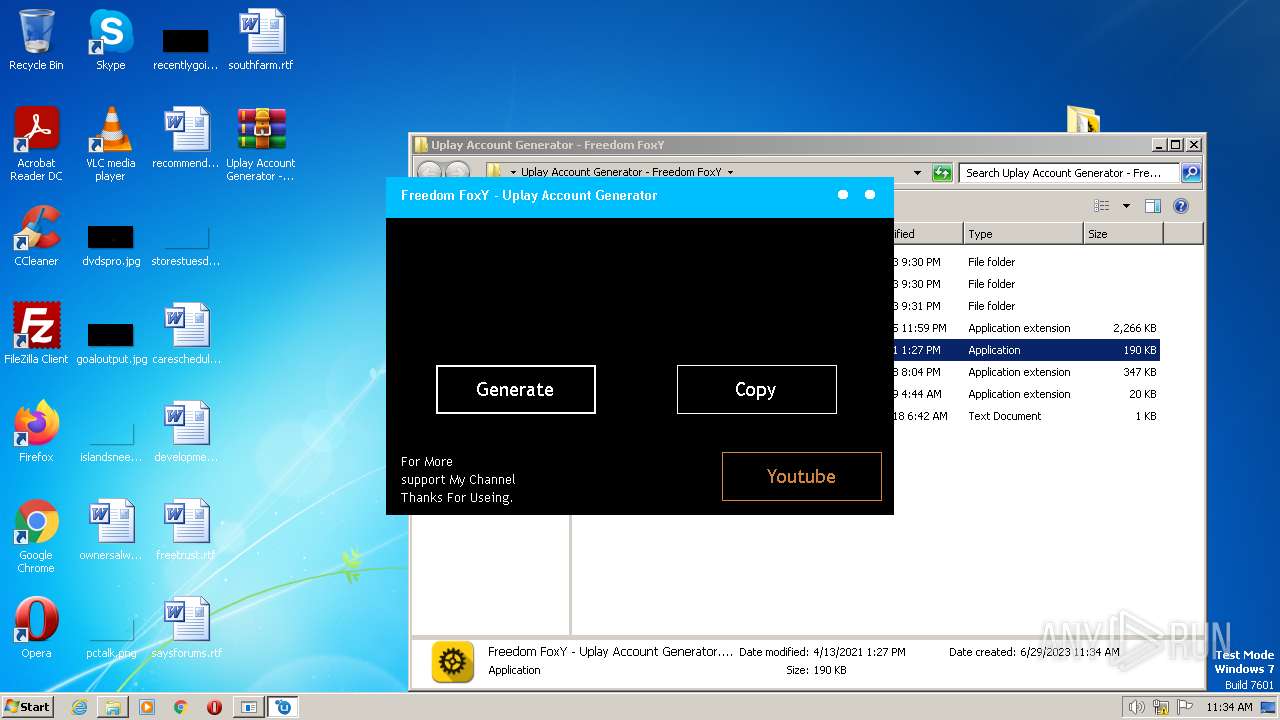This screenshot has height=720, width=1280.
Task: Launch Google Chrome shortcut
Action: pos(36,537)
